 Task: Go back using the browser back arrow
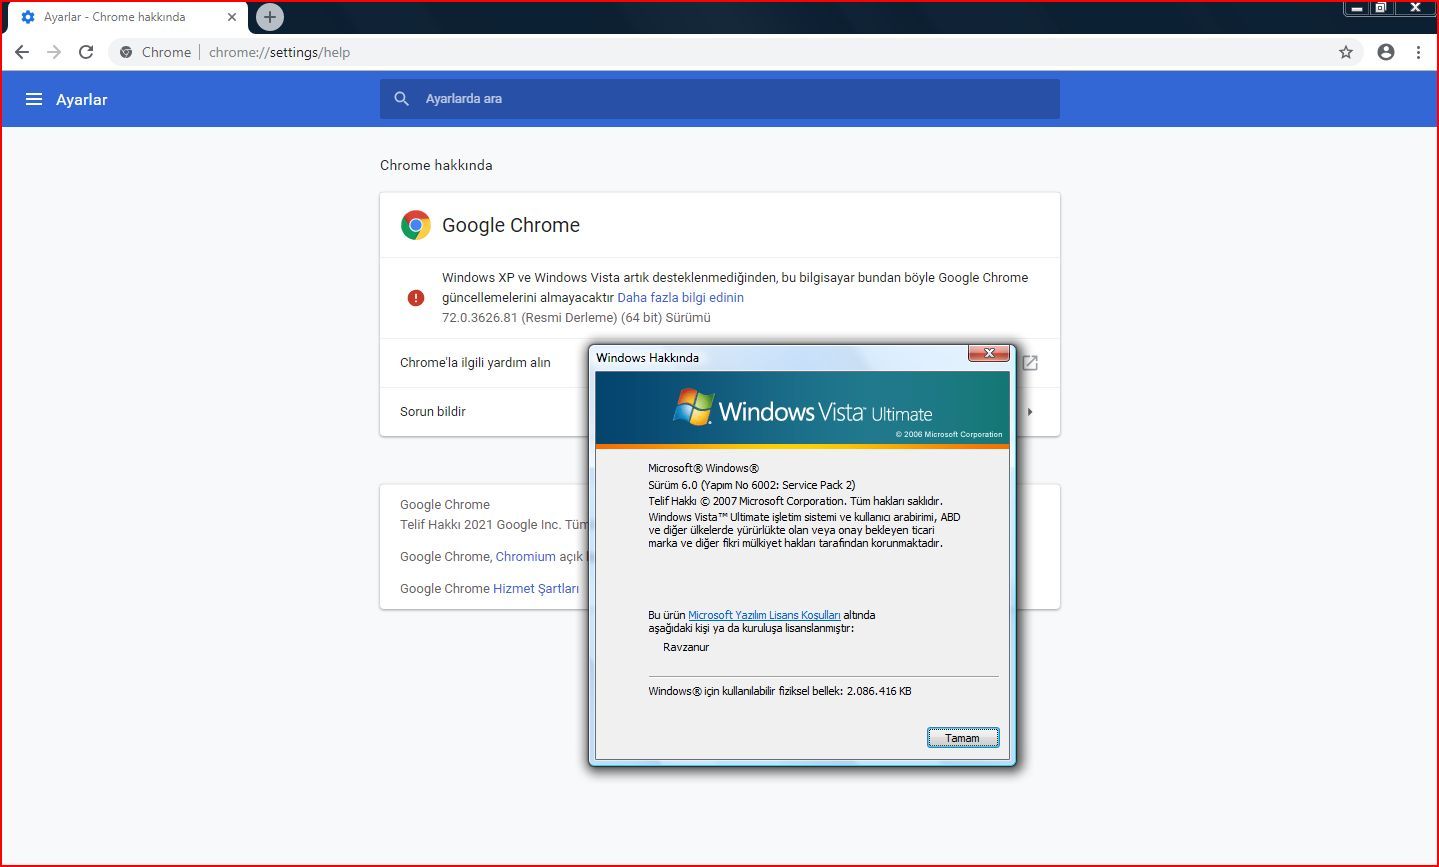(22, 52)
